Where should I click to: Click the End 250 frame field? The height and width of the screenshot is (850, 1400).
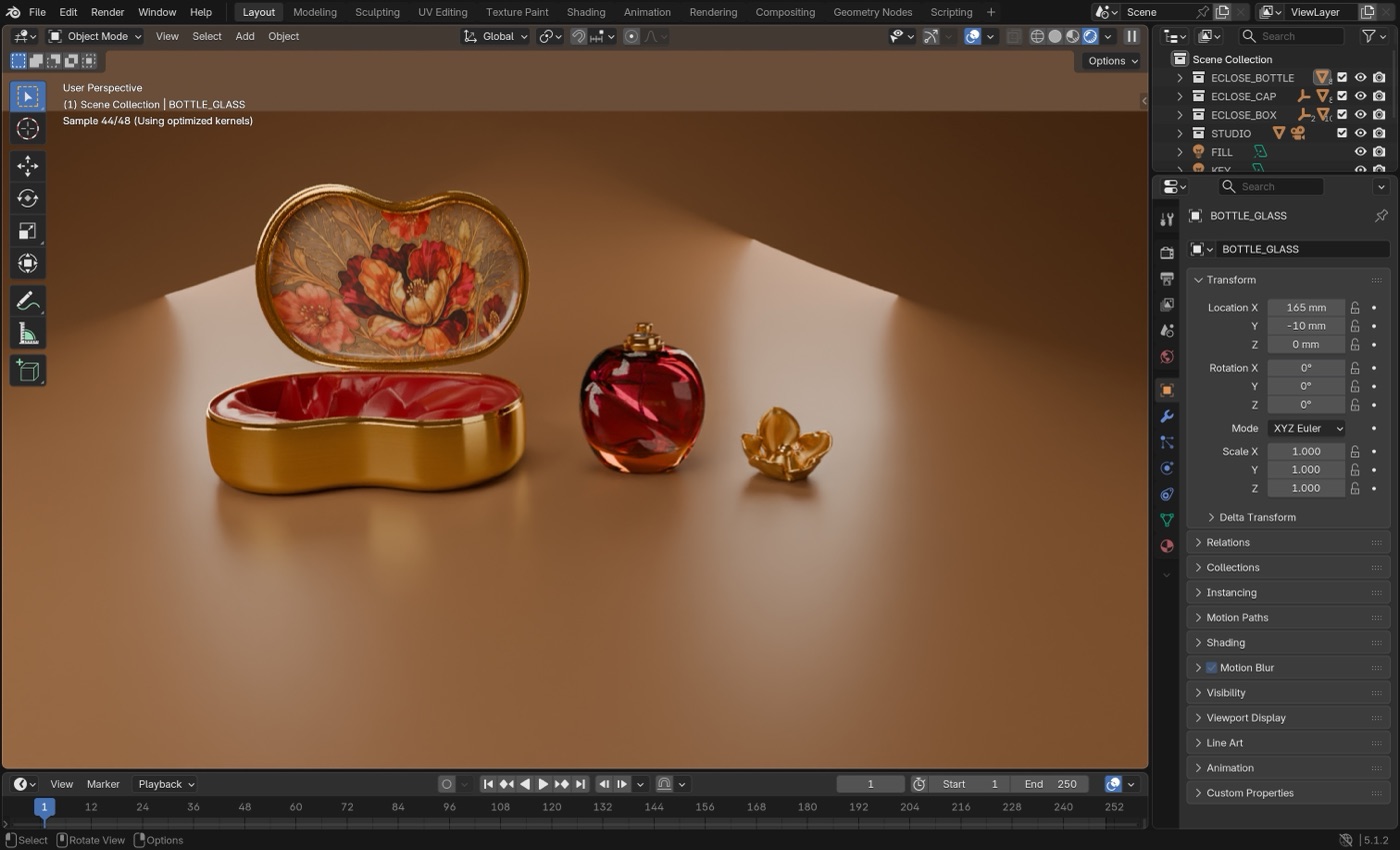point(1049,784)
